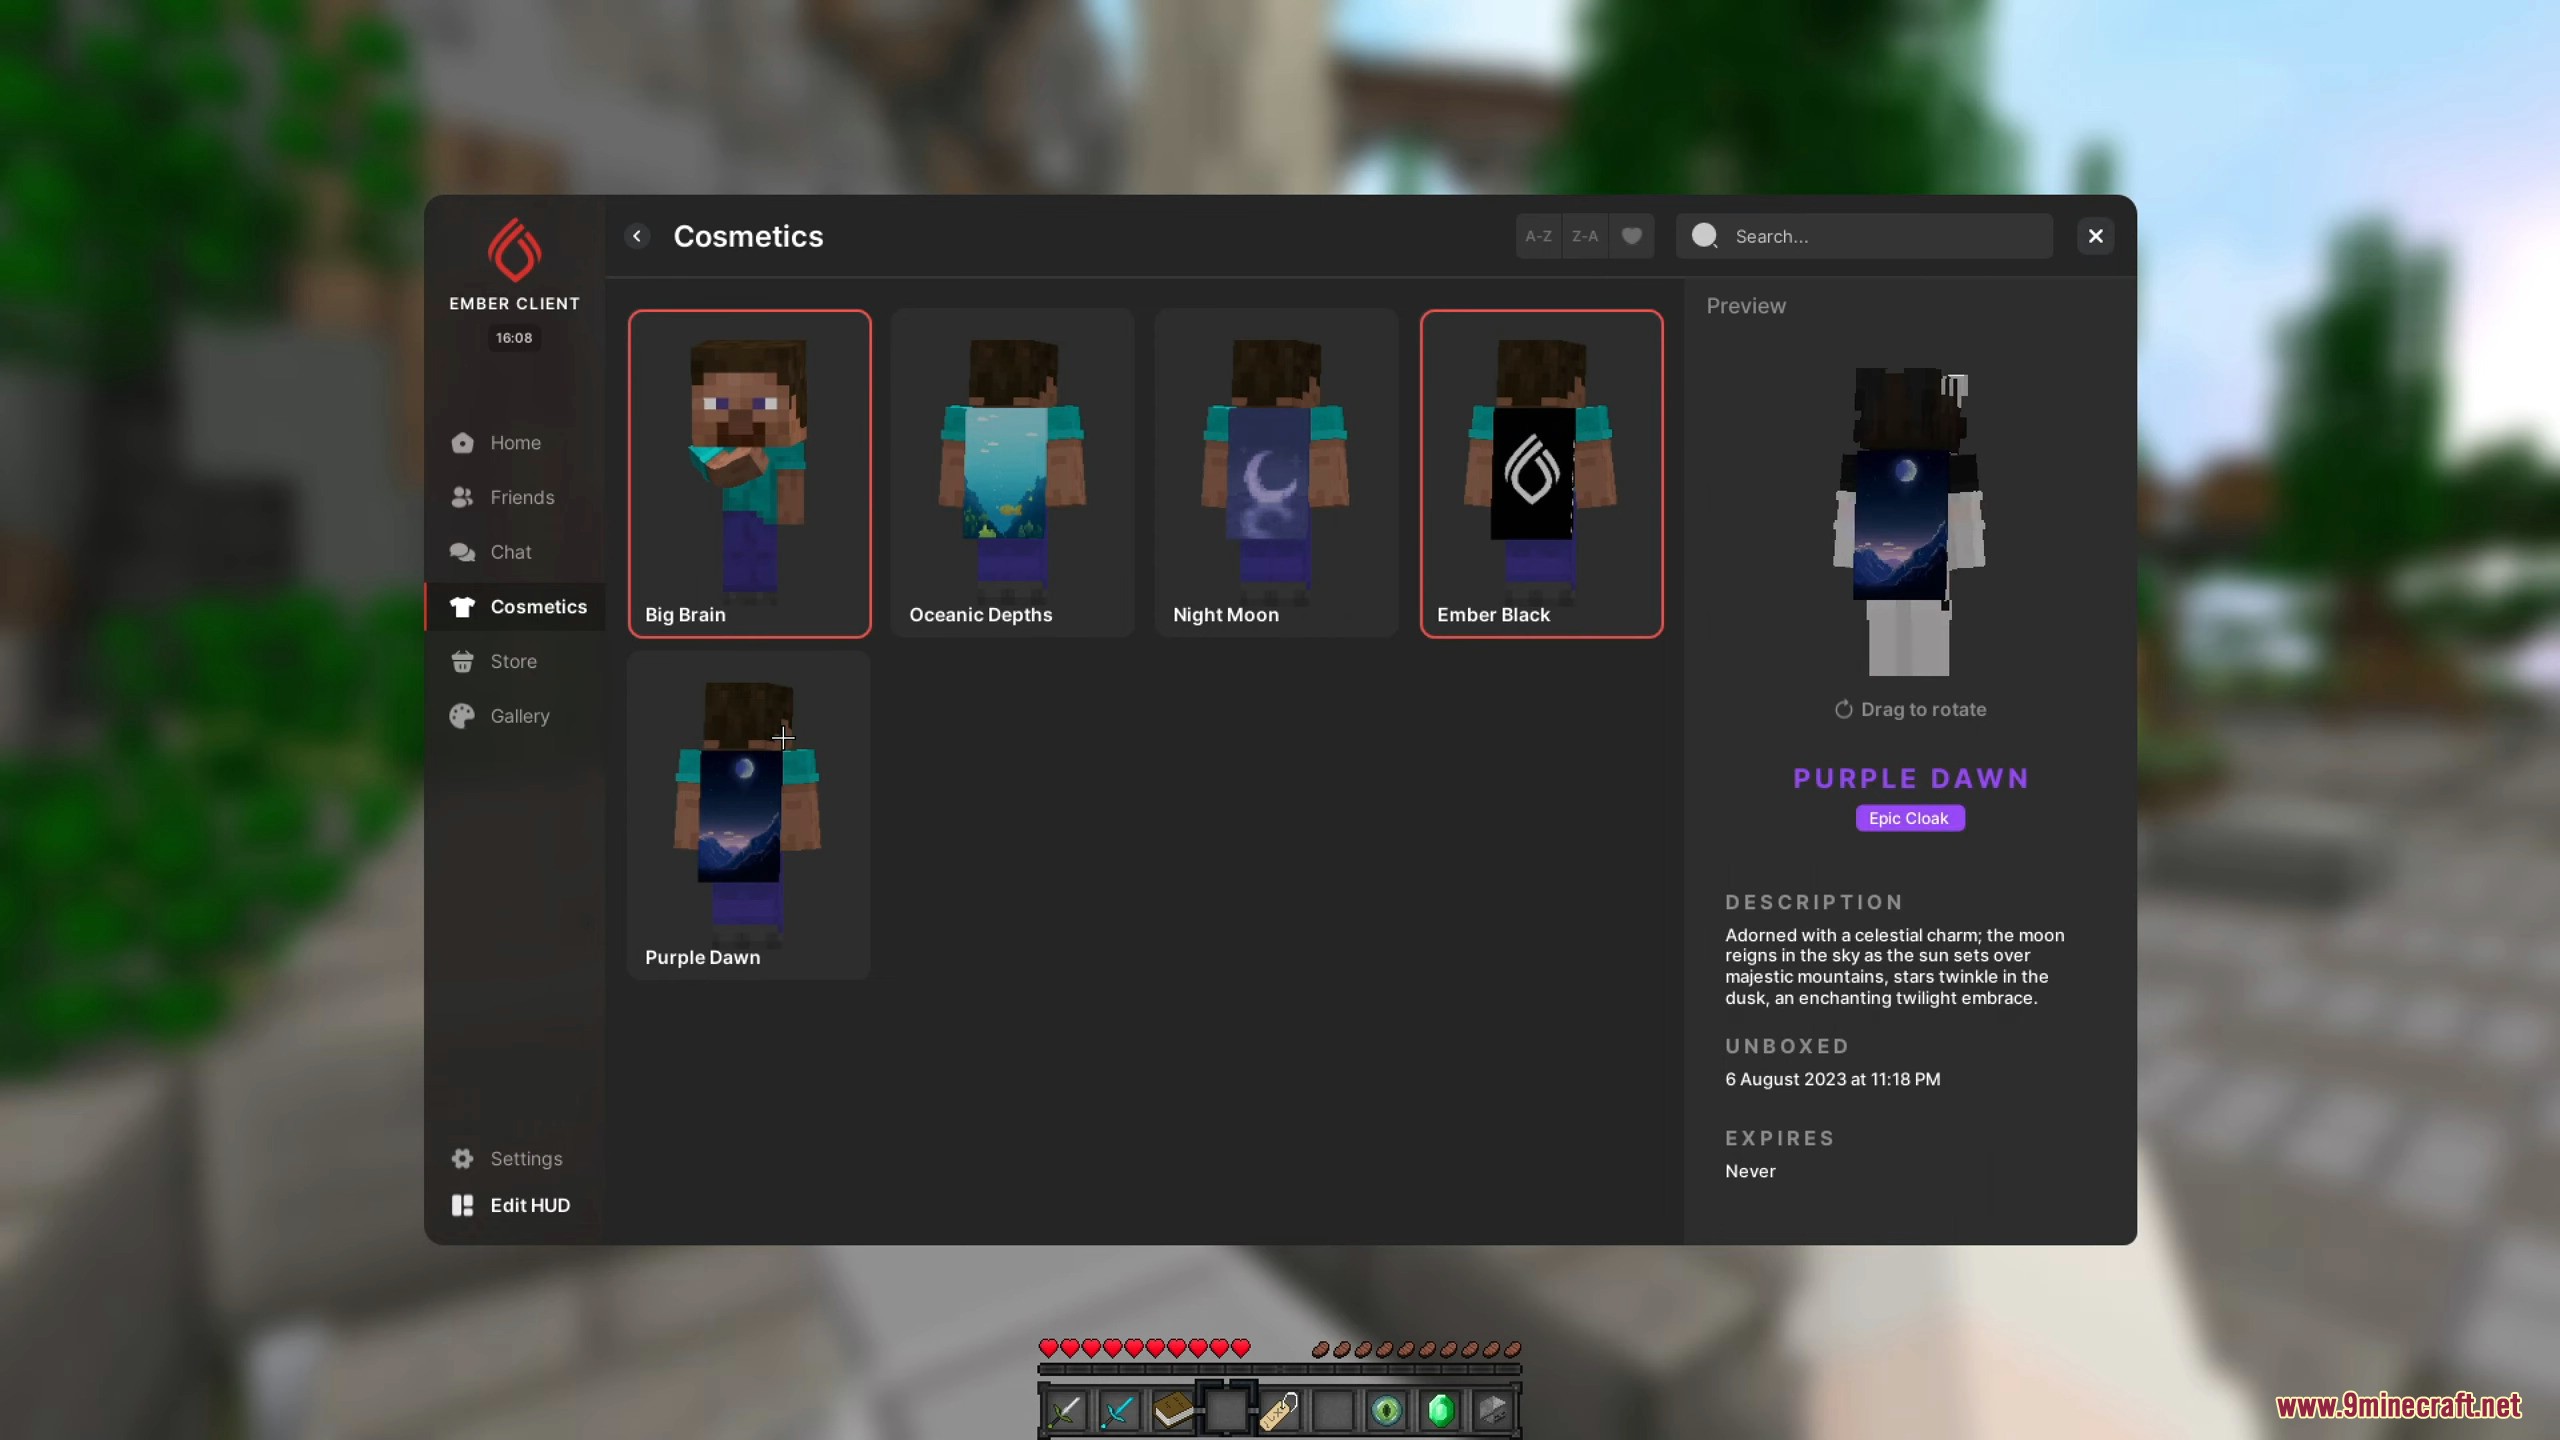This screenshot has height=1440, width=2560.
Task: Click the Home house icon
Action: (x=462, y=443)
